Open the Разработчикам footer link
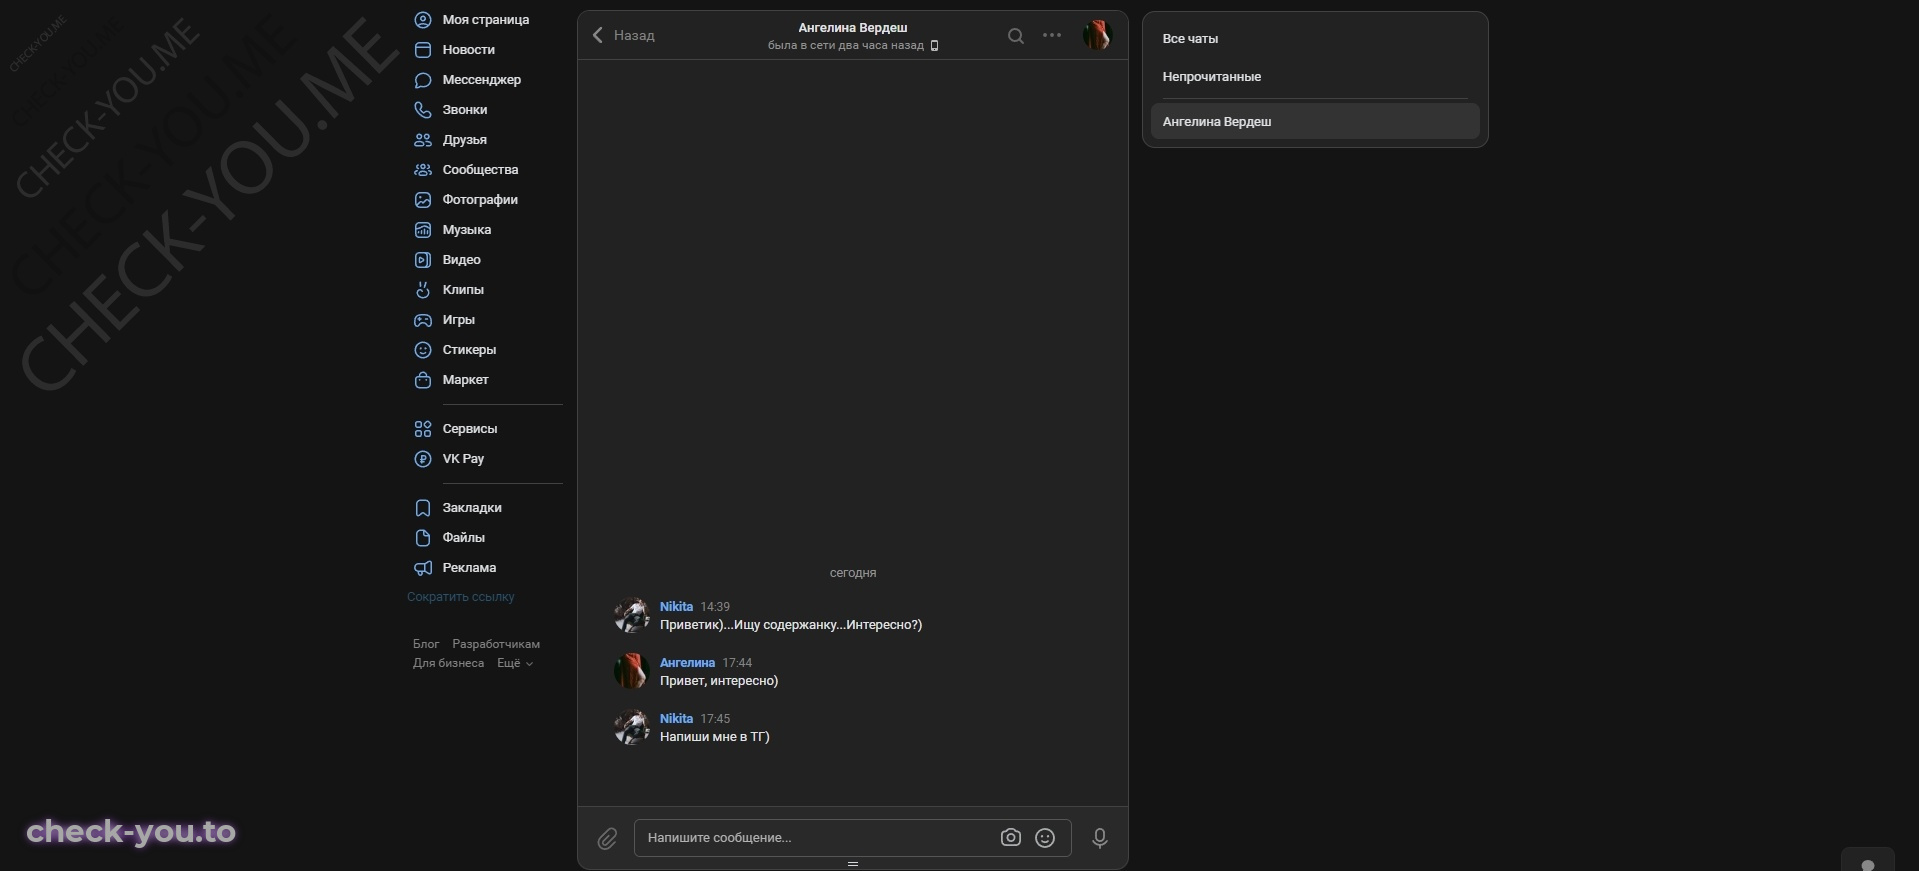 click(x=496, y=644)
